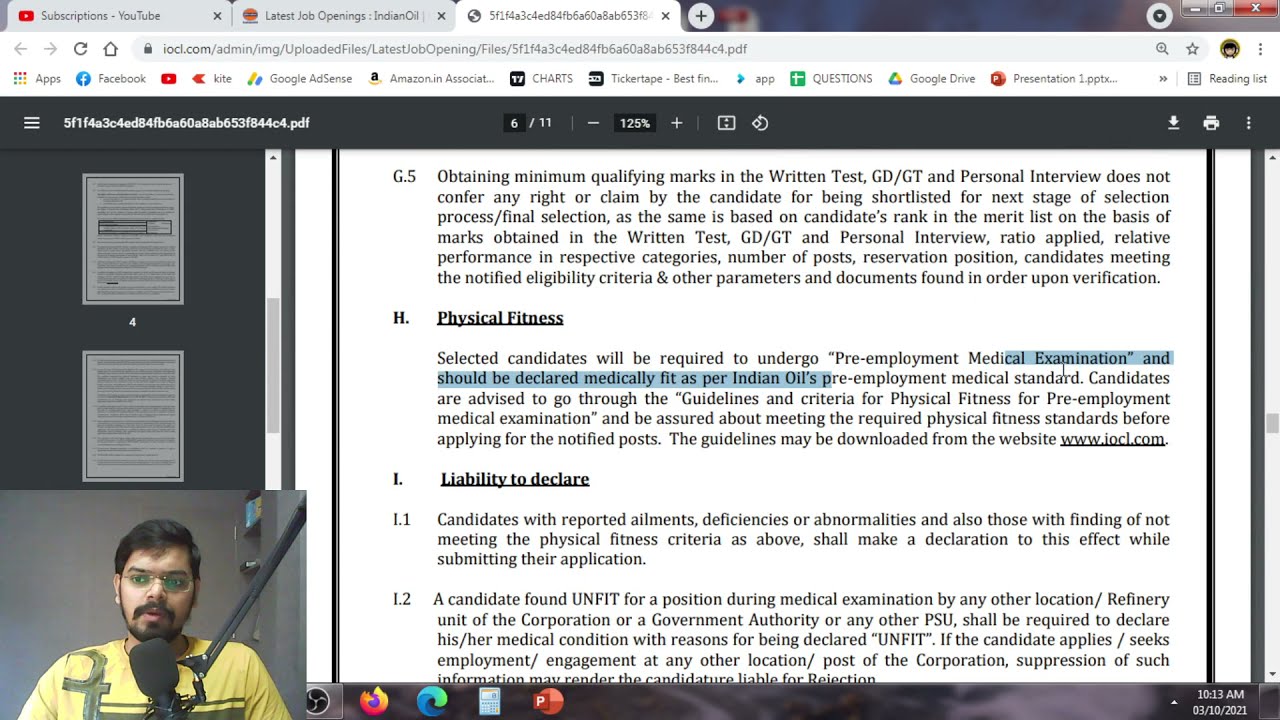Viewport: 1280px width, 720px height.
Task: Open PDF viewer more actions menu
Action: click(1248, 123)
